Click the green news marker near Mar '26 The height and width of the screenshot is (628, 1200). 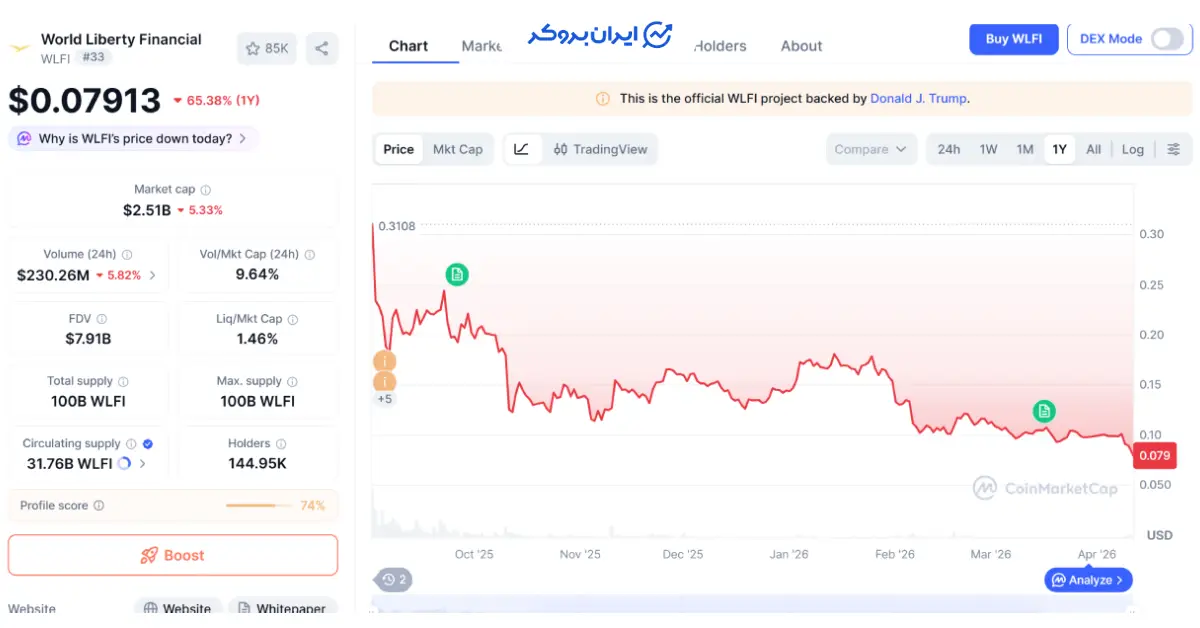1043,410
